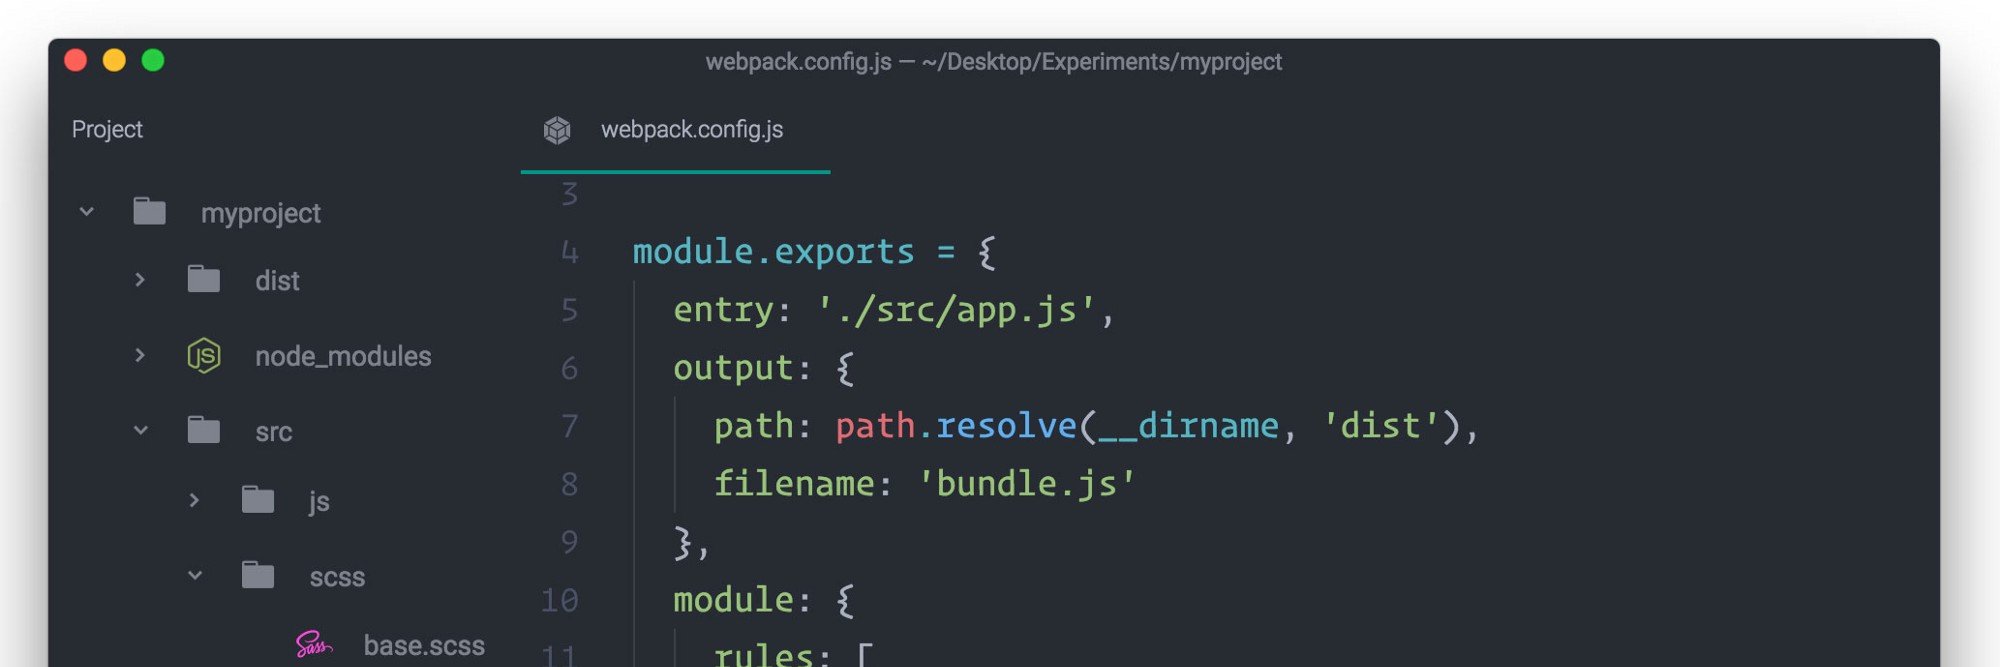Close the window with red button
Screen dimensions: 2000x667
(76, 60)
